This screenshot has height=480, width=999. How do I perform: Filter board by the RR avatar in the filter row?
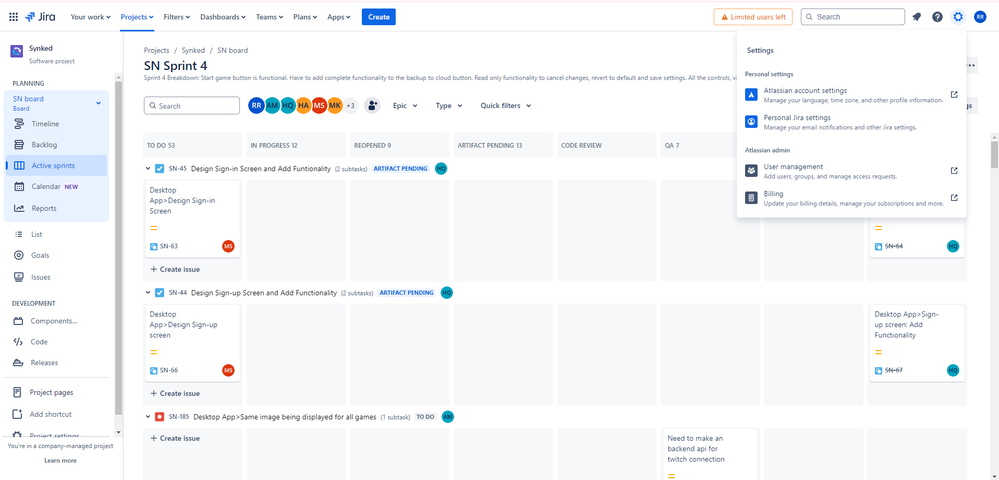click(256, 106)
